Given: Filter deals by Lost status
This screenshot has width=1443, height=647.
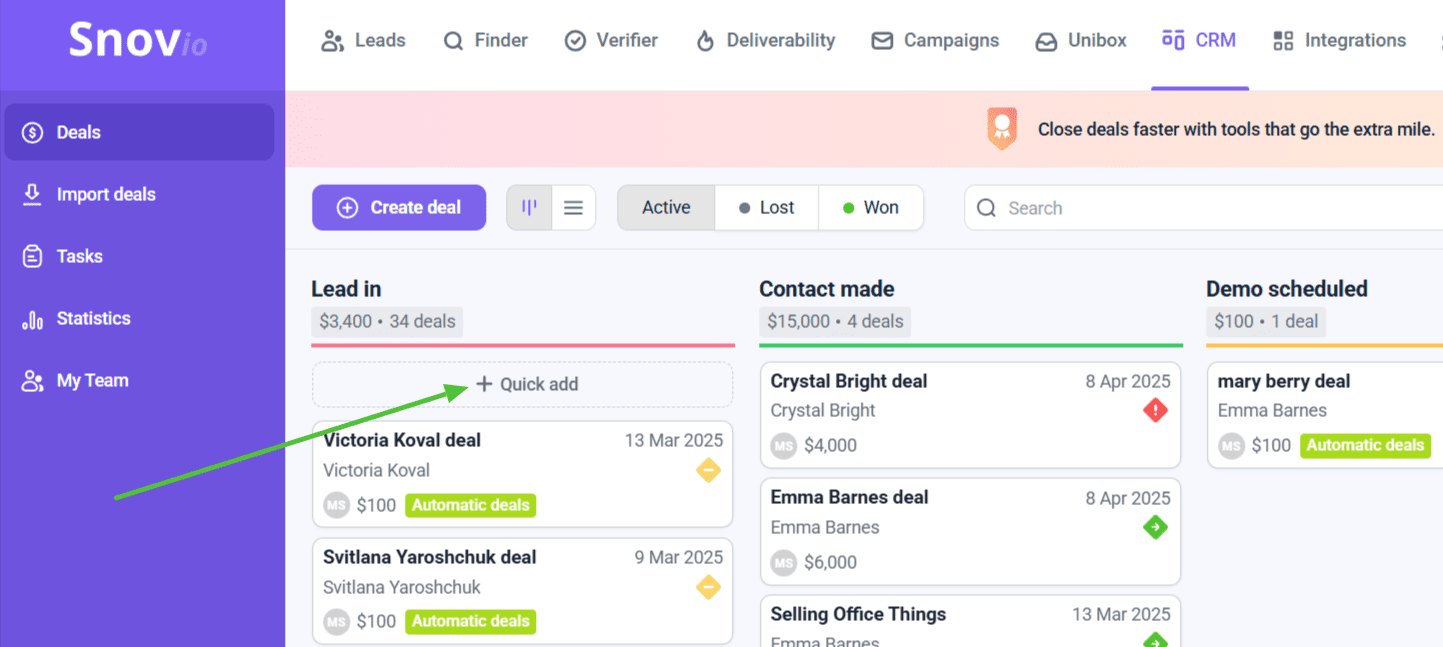Looking at the screenshot, I should 766,208.
